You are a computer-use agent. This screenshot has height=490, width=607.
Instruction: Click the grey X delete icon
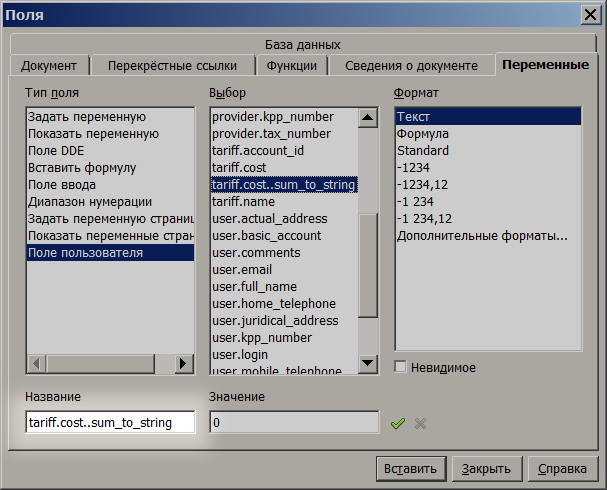pyautogui.click(x=420, y=423)
